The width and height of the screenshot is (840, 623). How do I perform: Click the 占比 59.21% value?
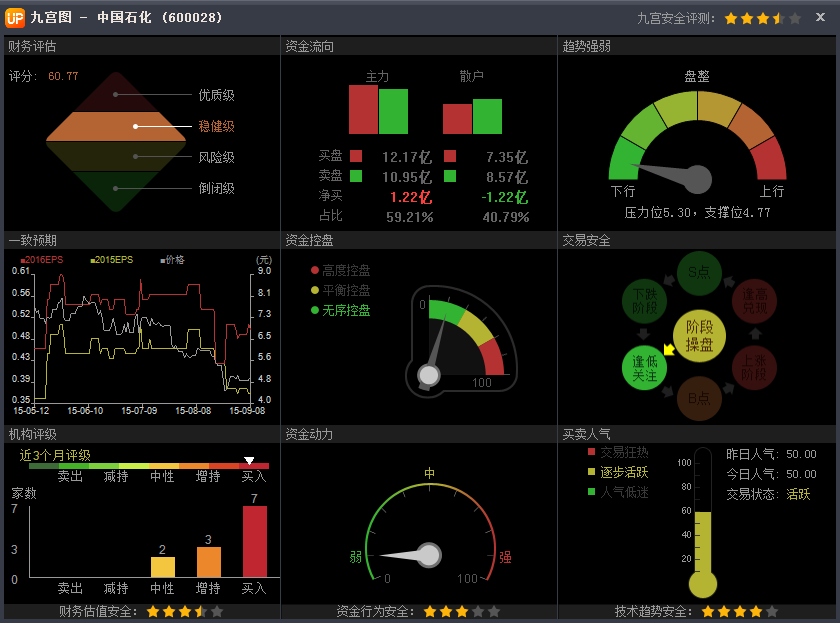pyautogui.click(x=410, y=217)
